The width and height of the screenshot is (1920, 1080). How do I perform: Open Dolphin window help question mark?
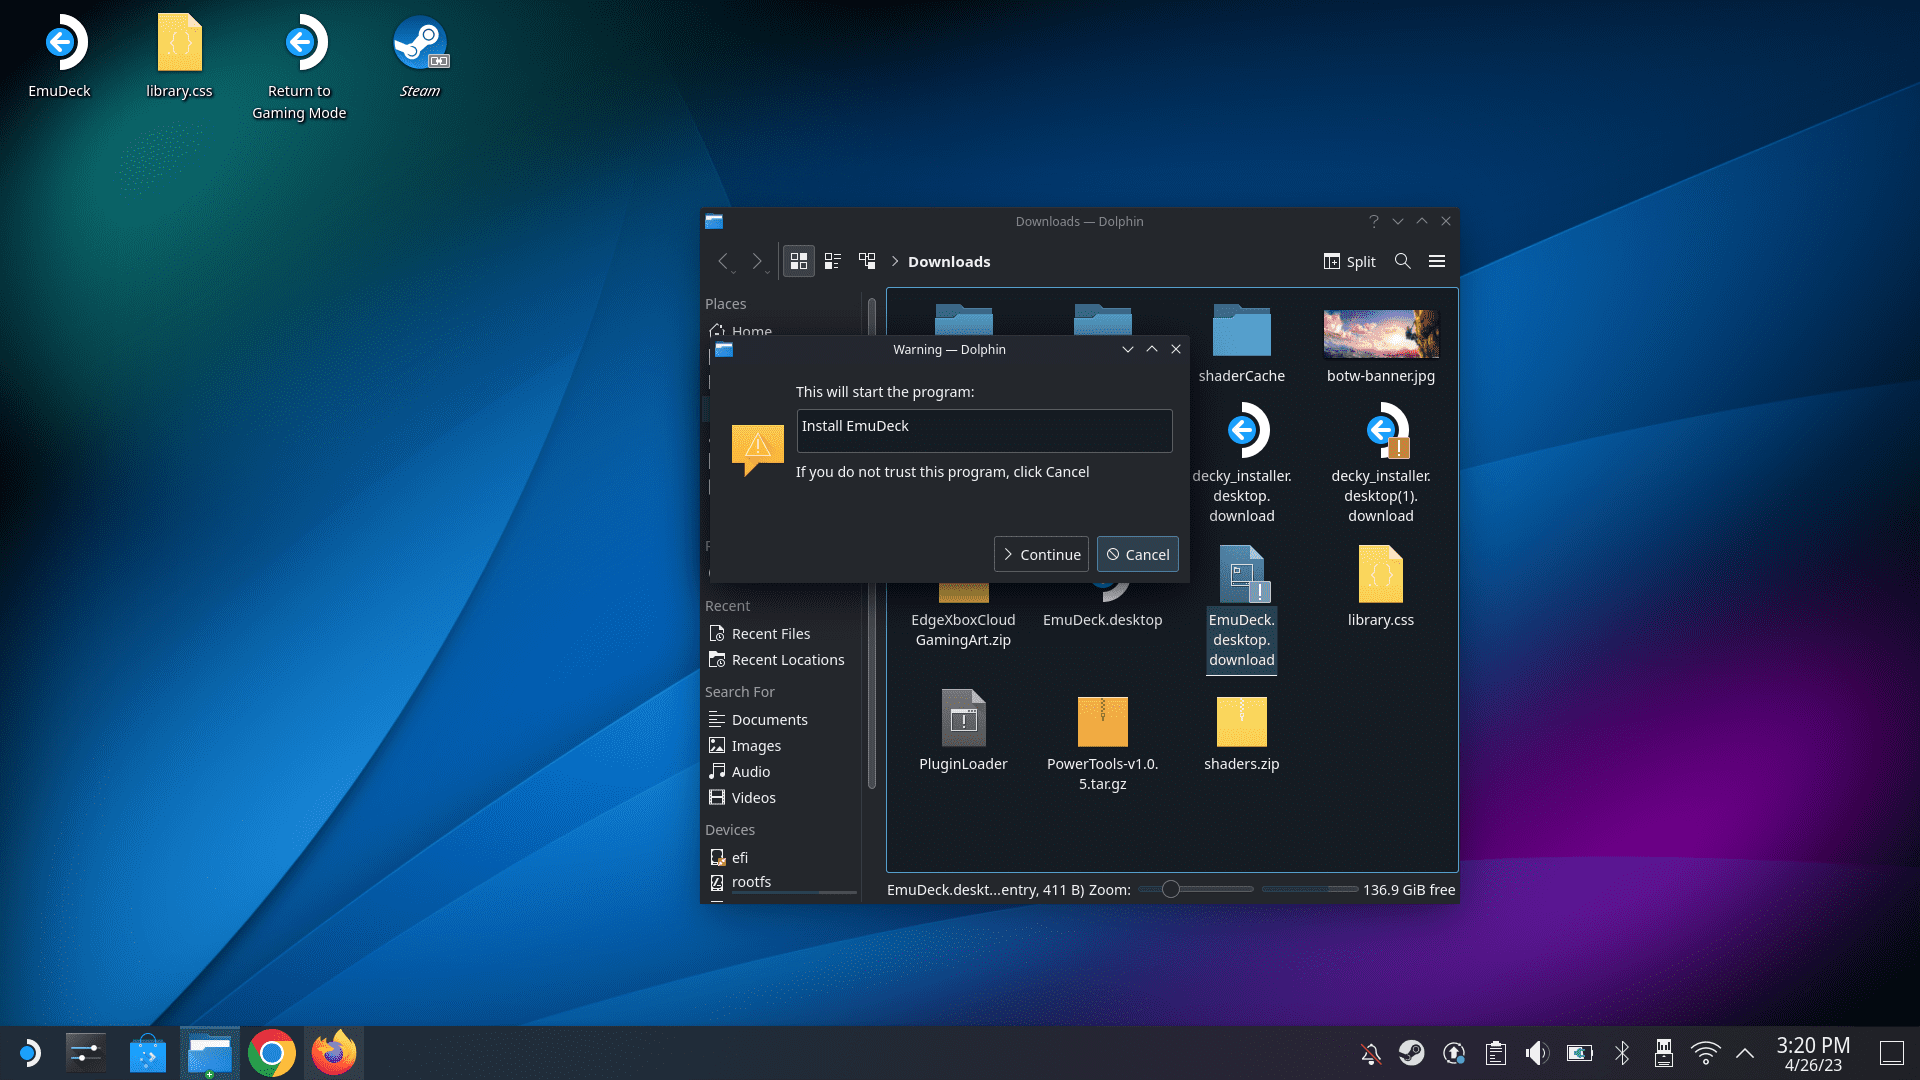[x=1374, y=221]
